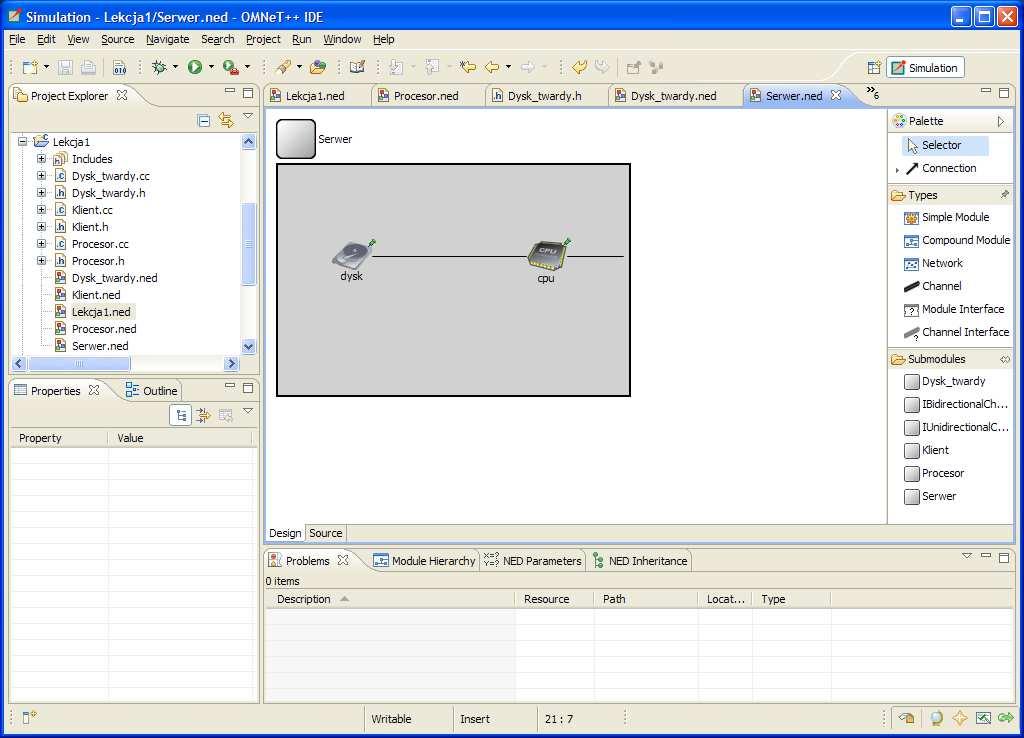Open Problems view menu chevron
The width and height of the screenshot is (1024, 738).
click(967, 556)
